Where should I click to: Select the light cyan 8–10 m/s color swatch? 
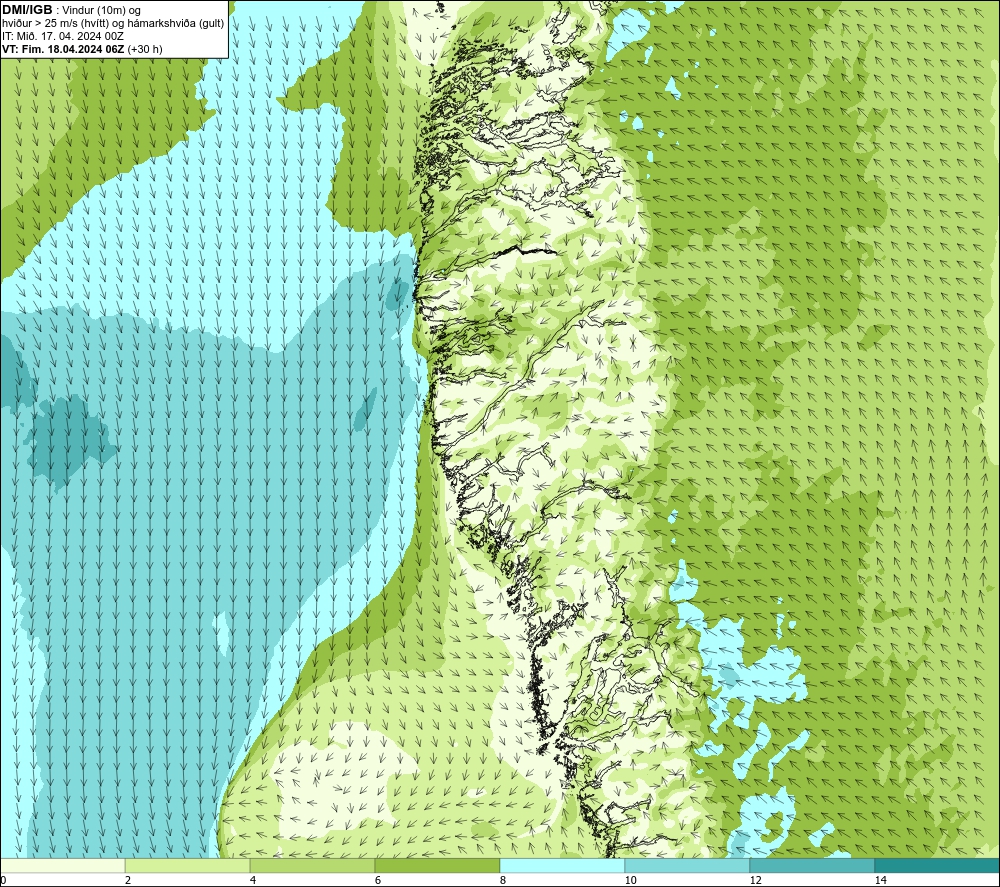(x=562, y=865)
